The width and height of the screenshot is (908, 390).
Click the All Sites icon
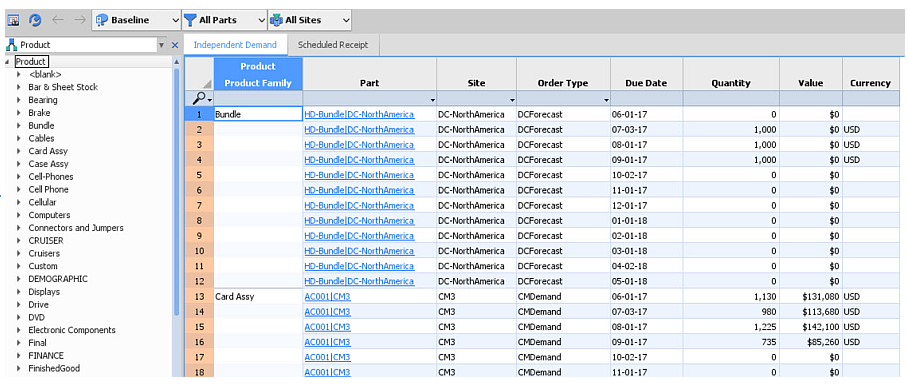(x=276, y=20)
